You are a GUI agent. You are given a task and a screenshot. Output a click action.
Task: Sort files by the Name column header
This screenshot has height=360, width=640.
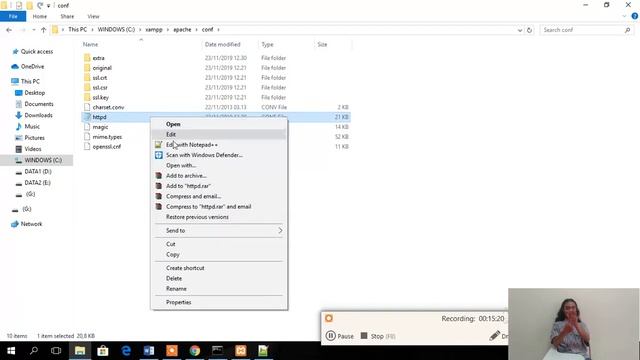[x=90, y=44]
